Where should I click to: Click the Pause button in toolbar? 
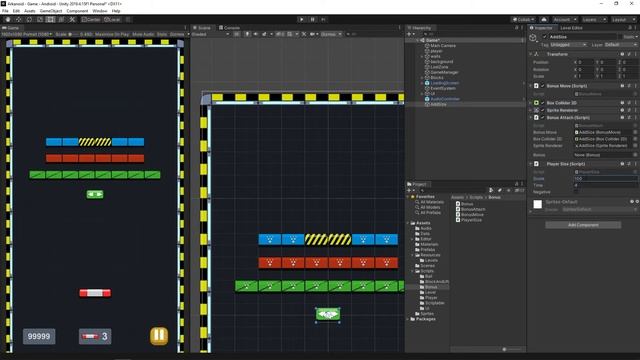tap(313, 19)
